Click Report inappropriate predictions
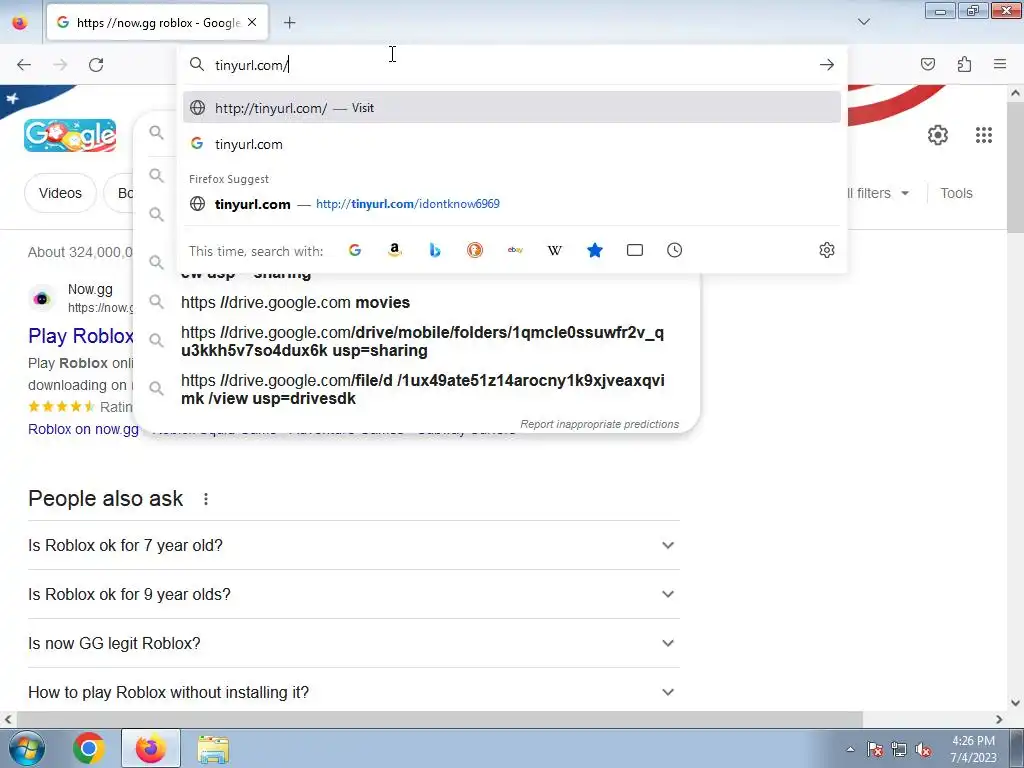The image size is (1024, 768). 600,424
